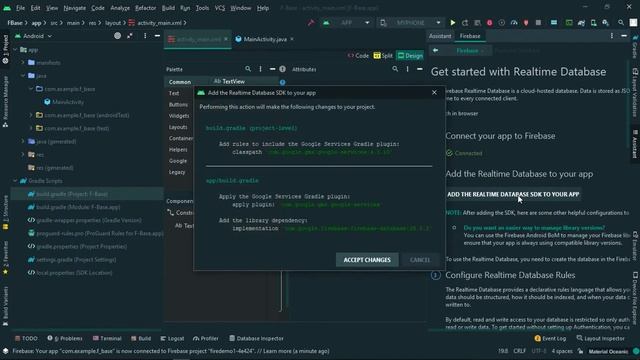Select build.gradle (Module: F-Base.app) file
640x360 pixels.
[78, 207]
